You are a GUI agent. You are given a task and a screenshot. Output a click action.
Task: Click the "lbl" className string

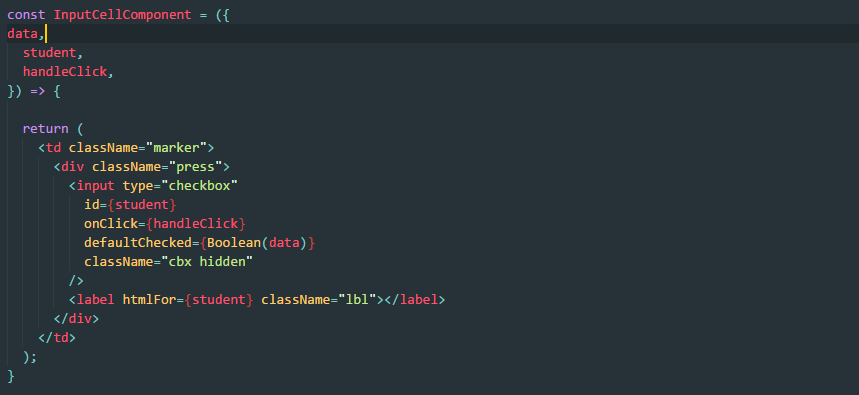358,300
